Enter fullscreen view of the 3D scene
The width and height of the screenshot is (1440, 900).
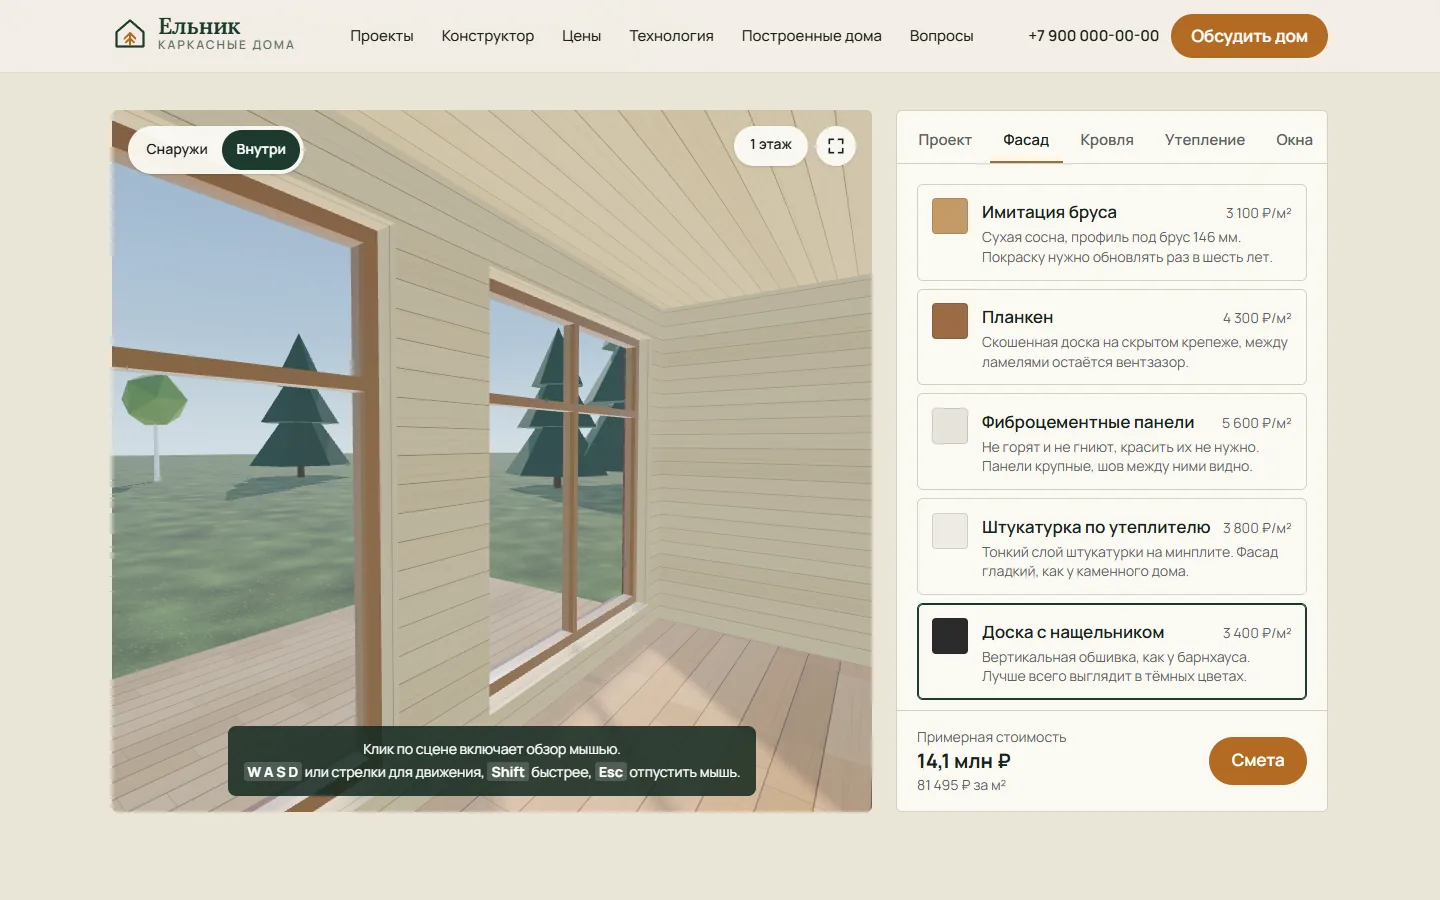coord(836,146)
